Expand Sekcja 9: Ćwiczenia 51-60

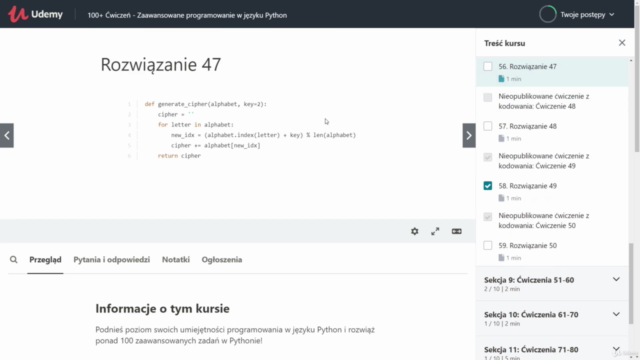[x=552, y=284]
